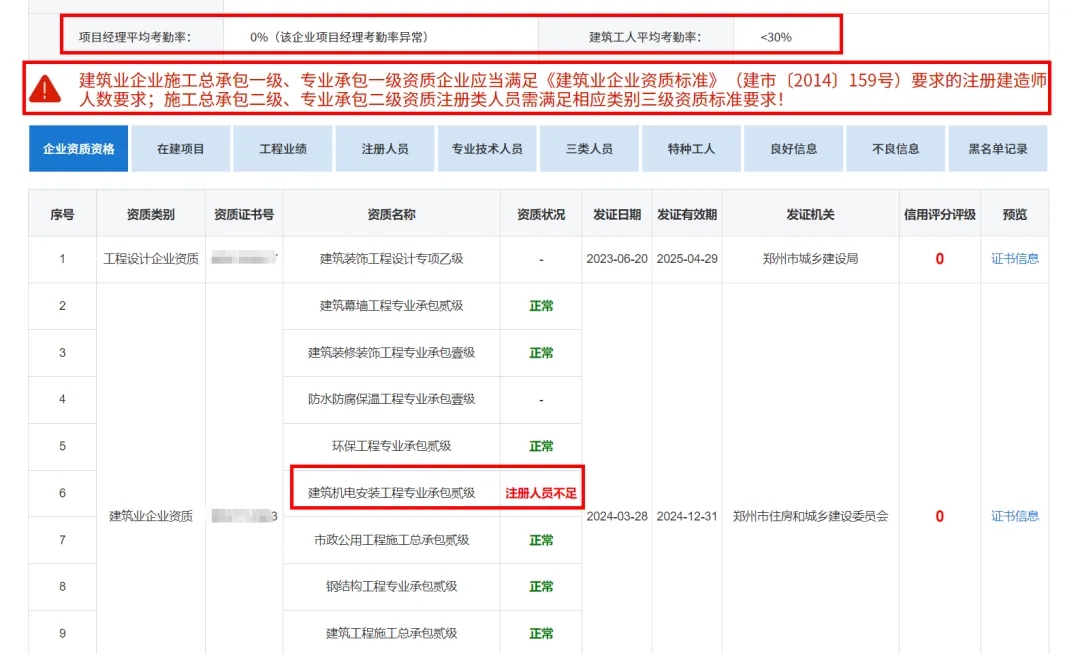
Task: Switch to the 在建项目 tab
Action: coord(181,149)
